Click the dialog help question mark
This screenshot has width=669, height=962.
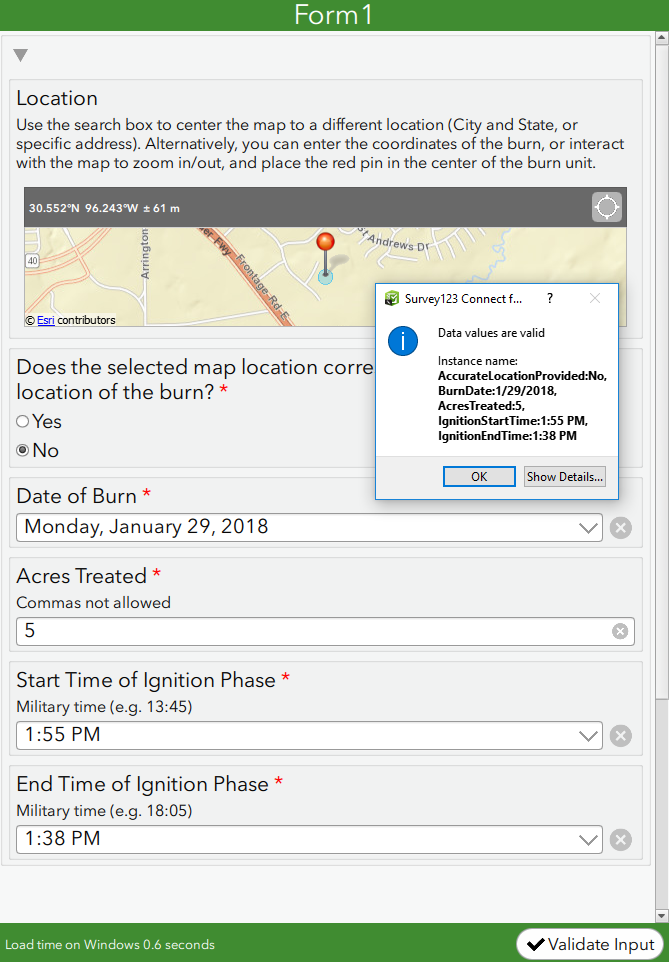[x=549, y=298]
